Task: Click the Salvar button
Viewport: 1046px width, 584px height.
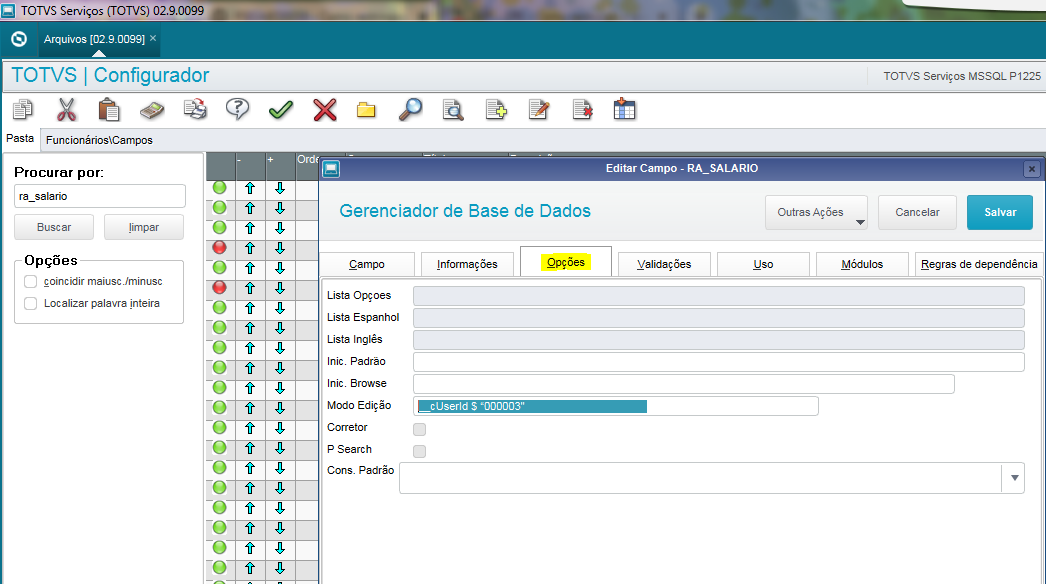Action: coord(1000,212)
